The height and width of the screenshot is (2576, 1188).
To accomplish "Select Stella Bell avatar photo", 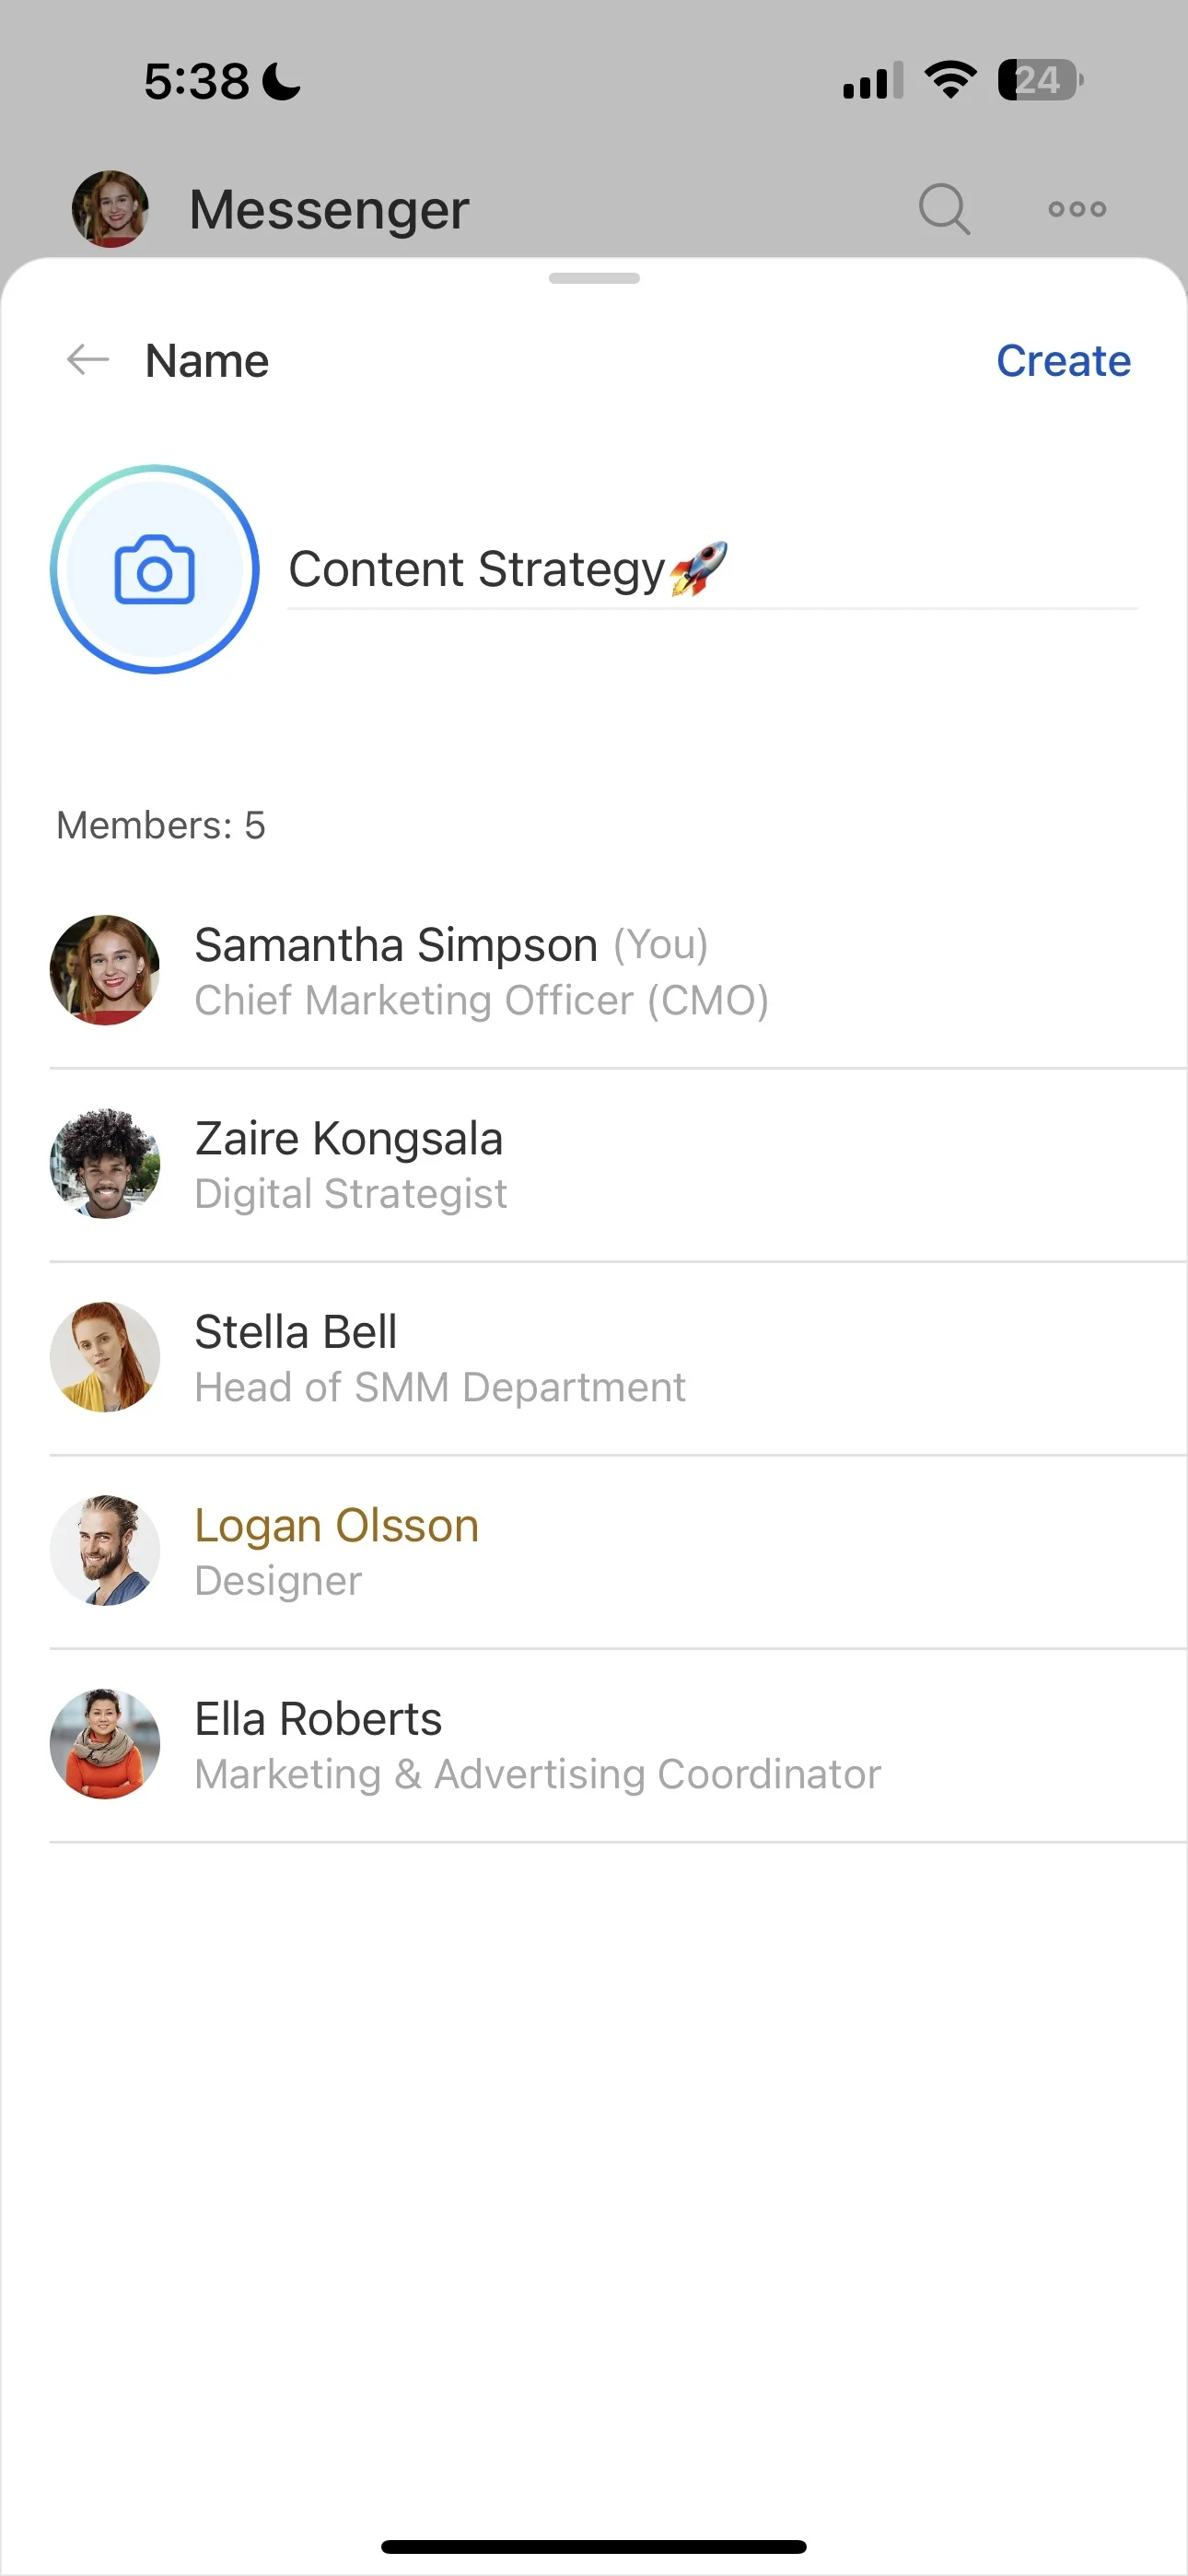I will [105, 1357].
